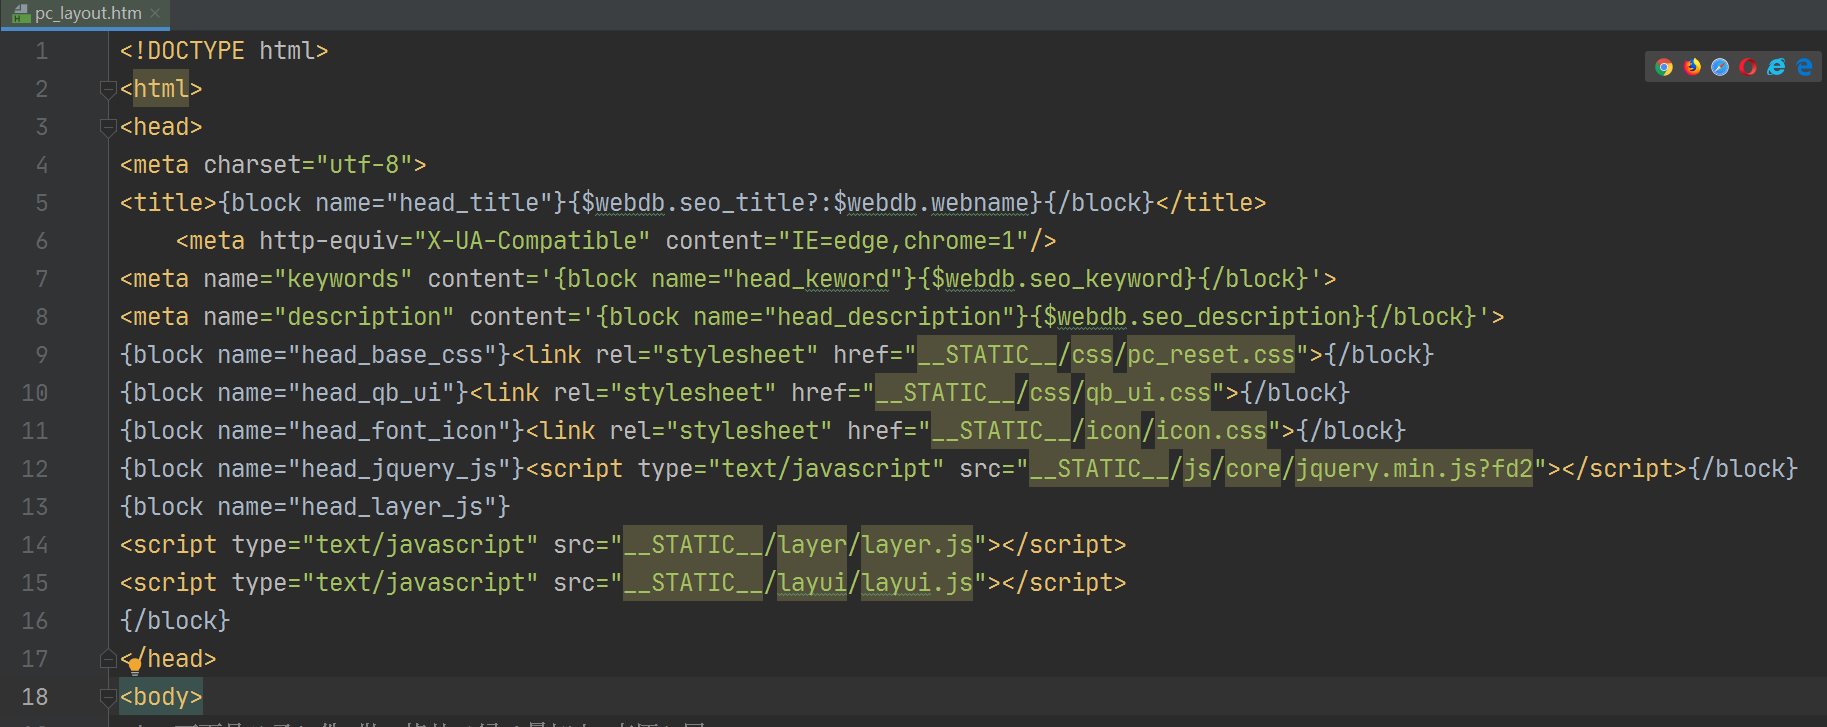Open page in Opera browser

click(x=1748, y=67)
